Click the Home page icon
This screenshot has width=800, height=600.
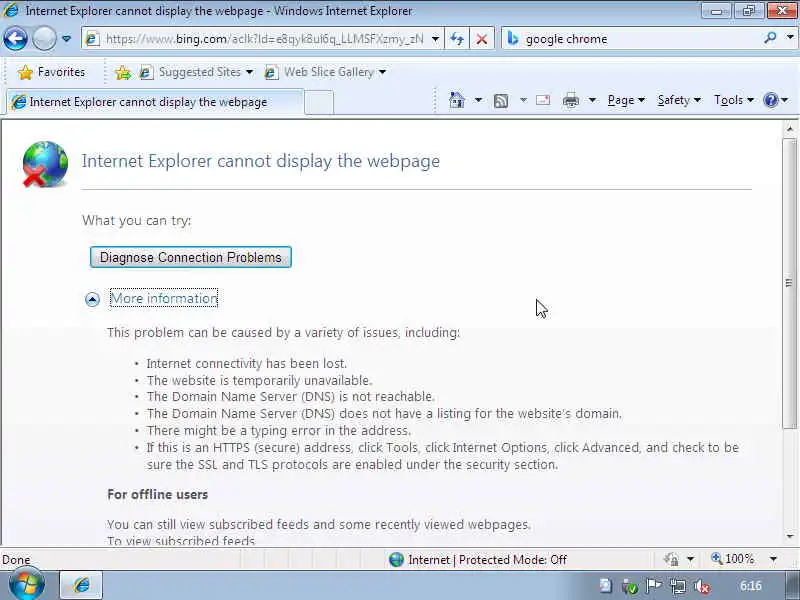(x=457, y=100)
